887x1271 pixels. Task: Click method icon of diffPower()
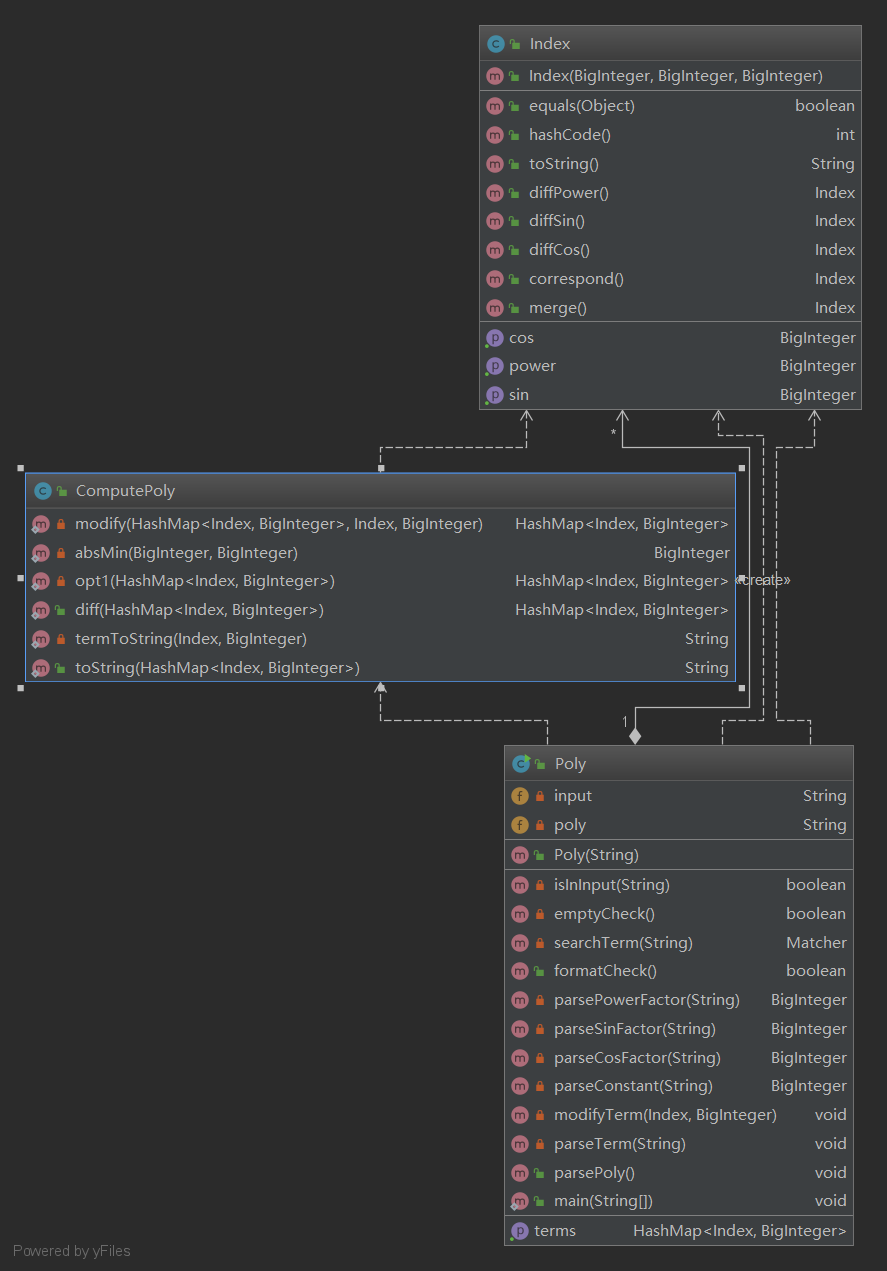(494, 193)
